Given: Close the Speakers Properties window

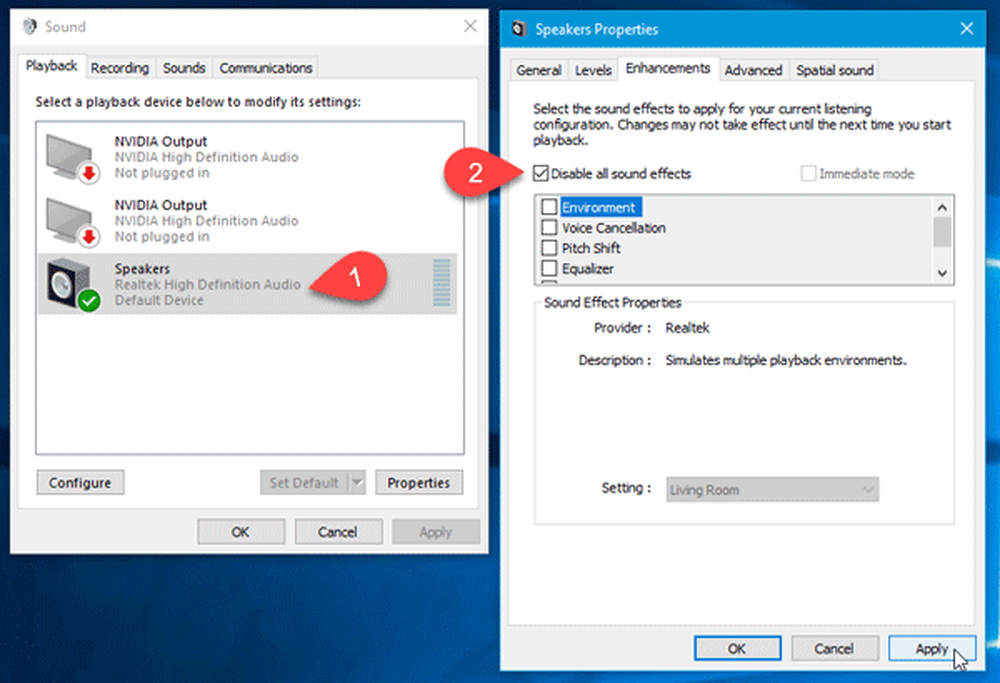Looking at the screenshot, I should pos(965,29).
